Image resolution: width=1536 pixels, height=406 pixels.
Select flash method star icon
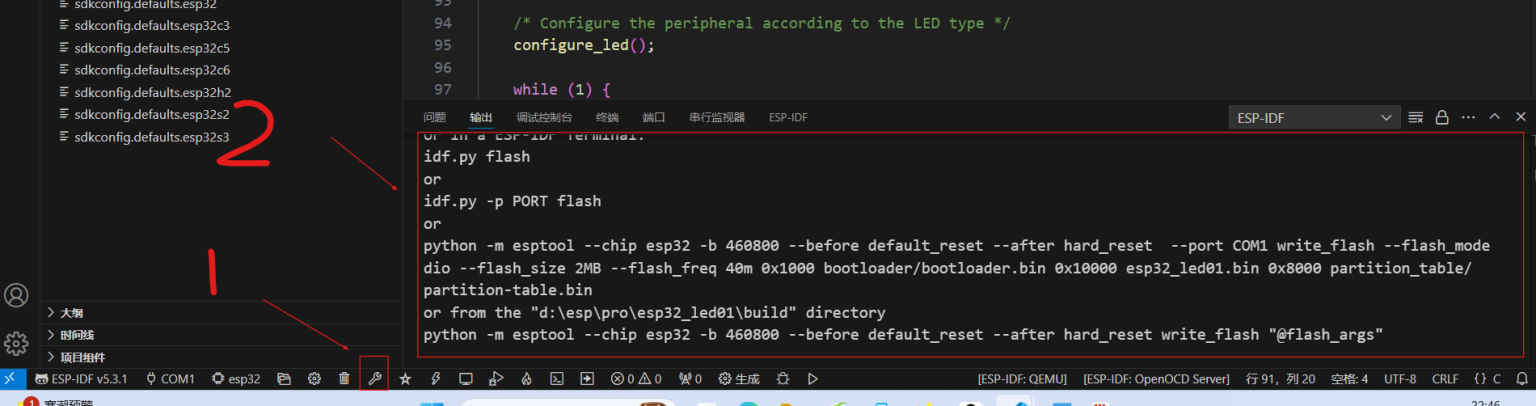[405, 379]
